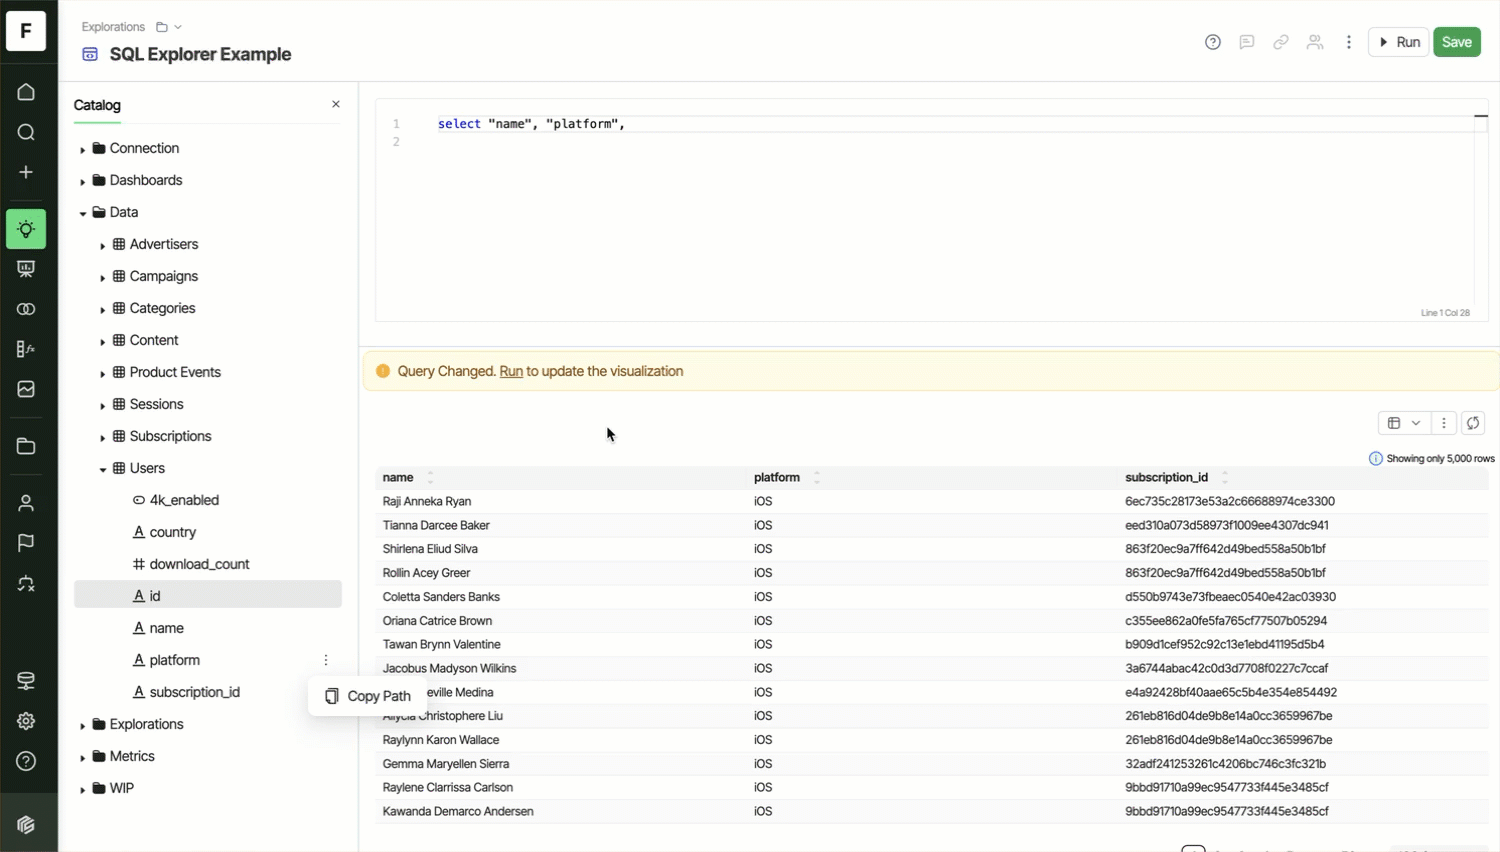The image size is (1500, 852).
Task: Click the info icon beside row limit notice
Action: (1376, 458)
